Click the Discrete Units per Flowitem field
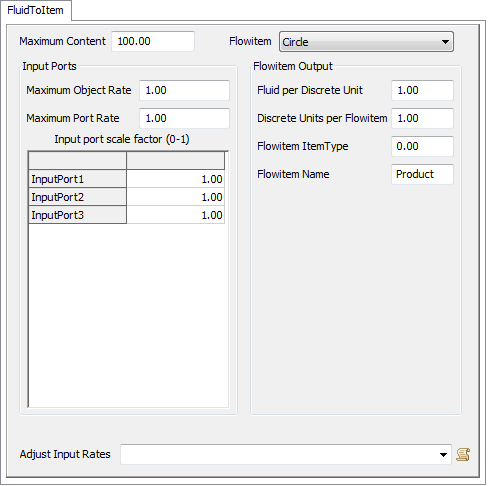This screenshot has height=486, width=488. tap(422, 118)
